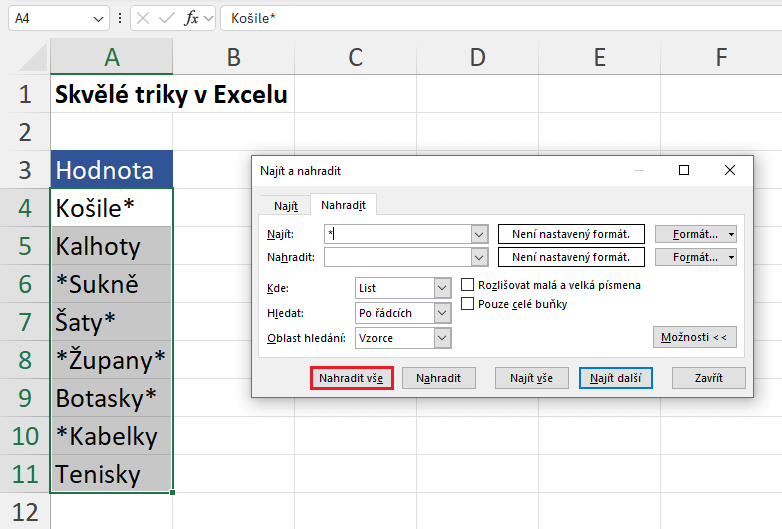The width and height of the screenshot is (782, 529).
Task: Minimize the Najít a nahradit dialog
Action: click(x=638, y=171)
